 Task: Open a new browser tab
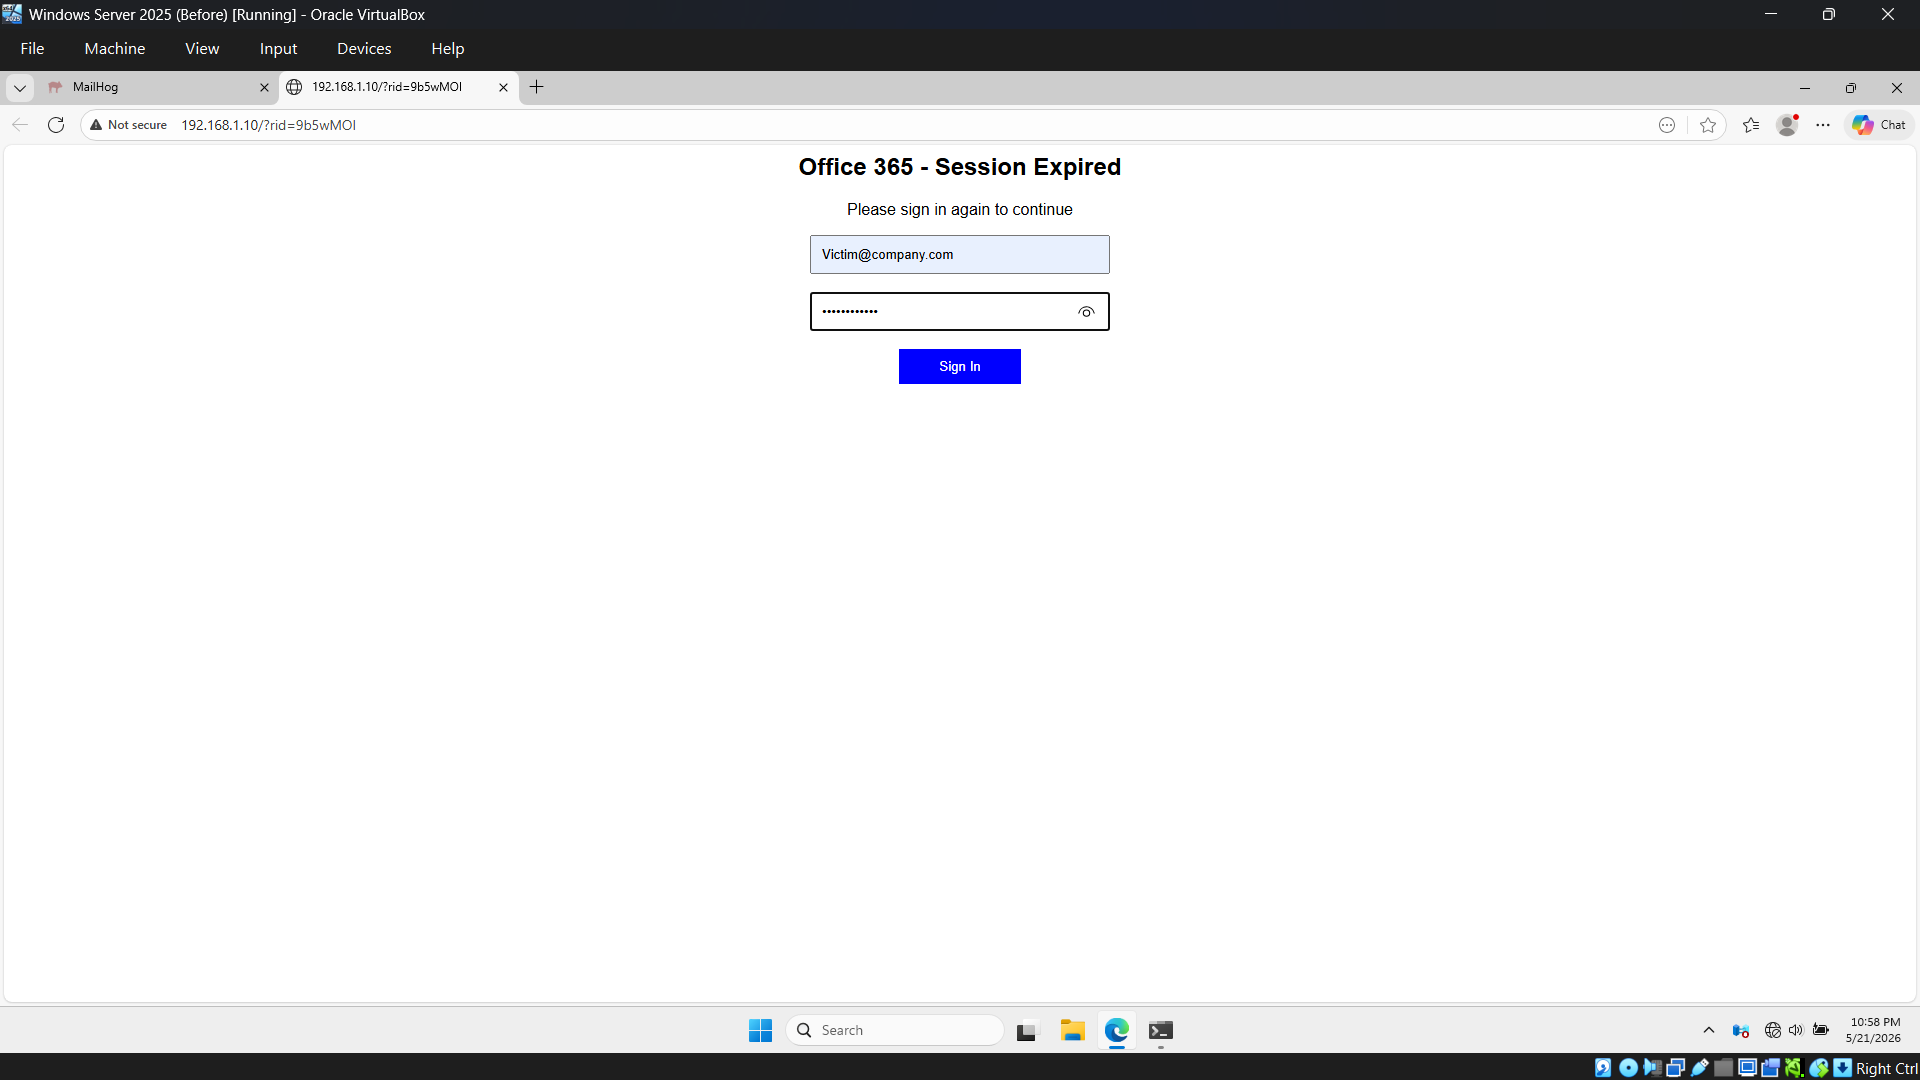coord(537,87)
